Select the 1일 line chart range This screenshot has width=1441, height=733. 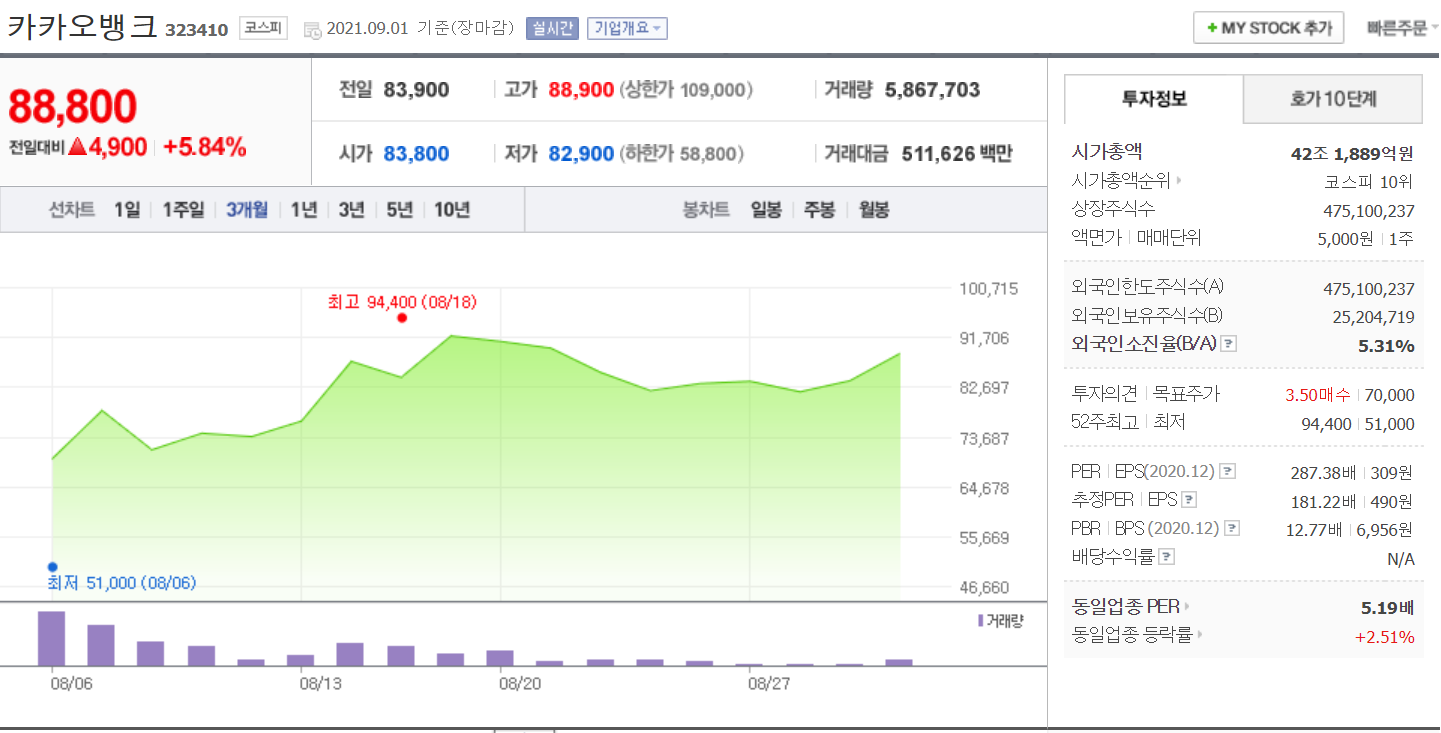[x=127, y=210]
